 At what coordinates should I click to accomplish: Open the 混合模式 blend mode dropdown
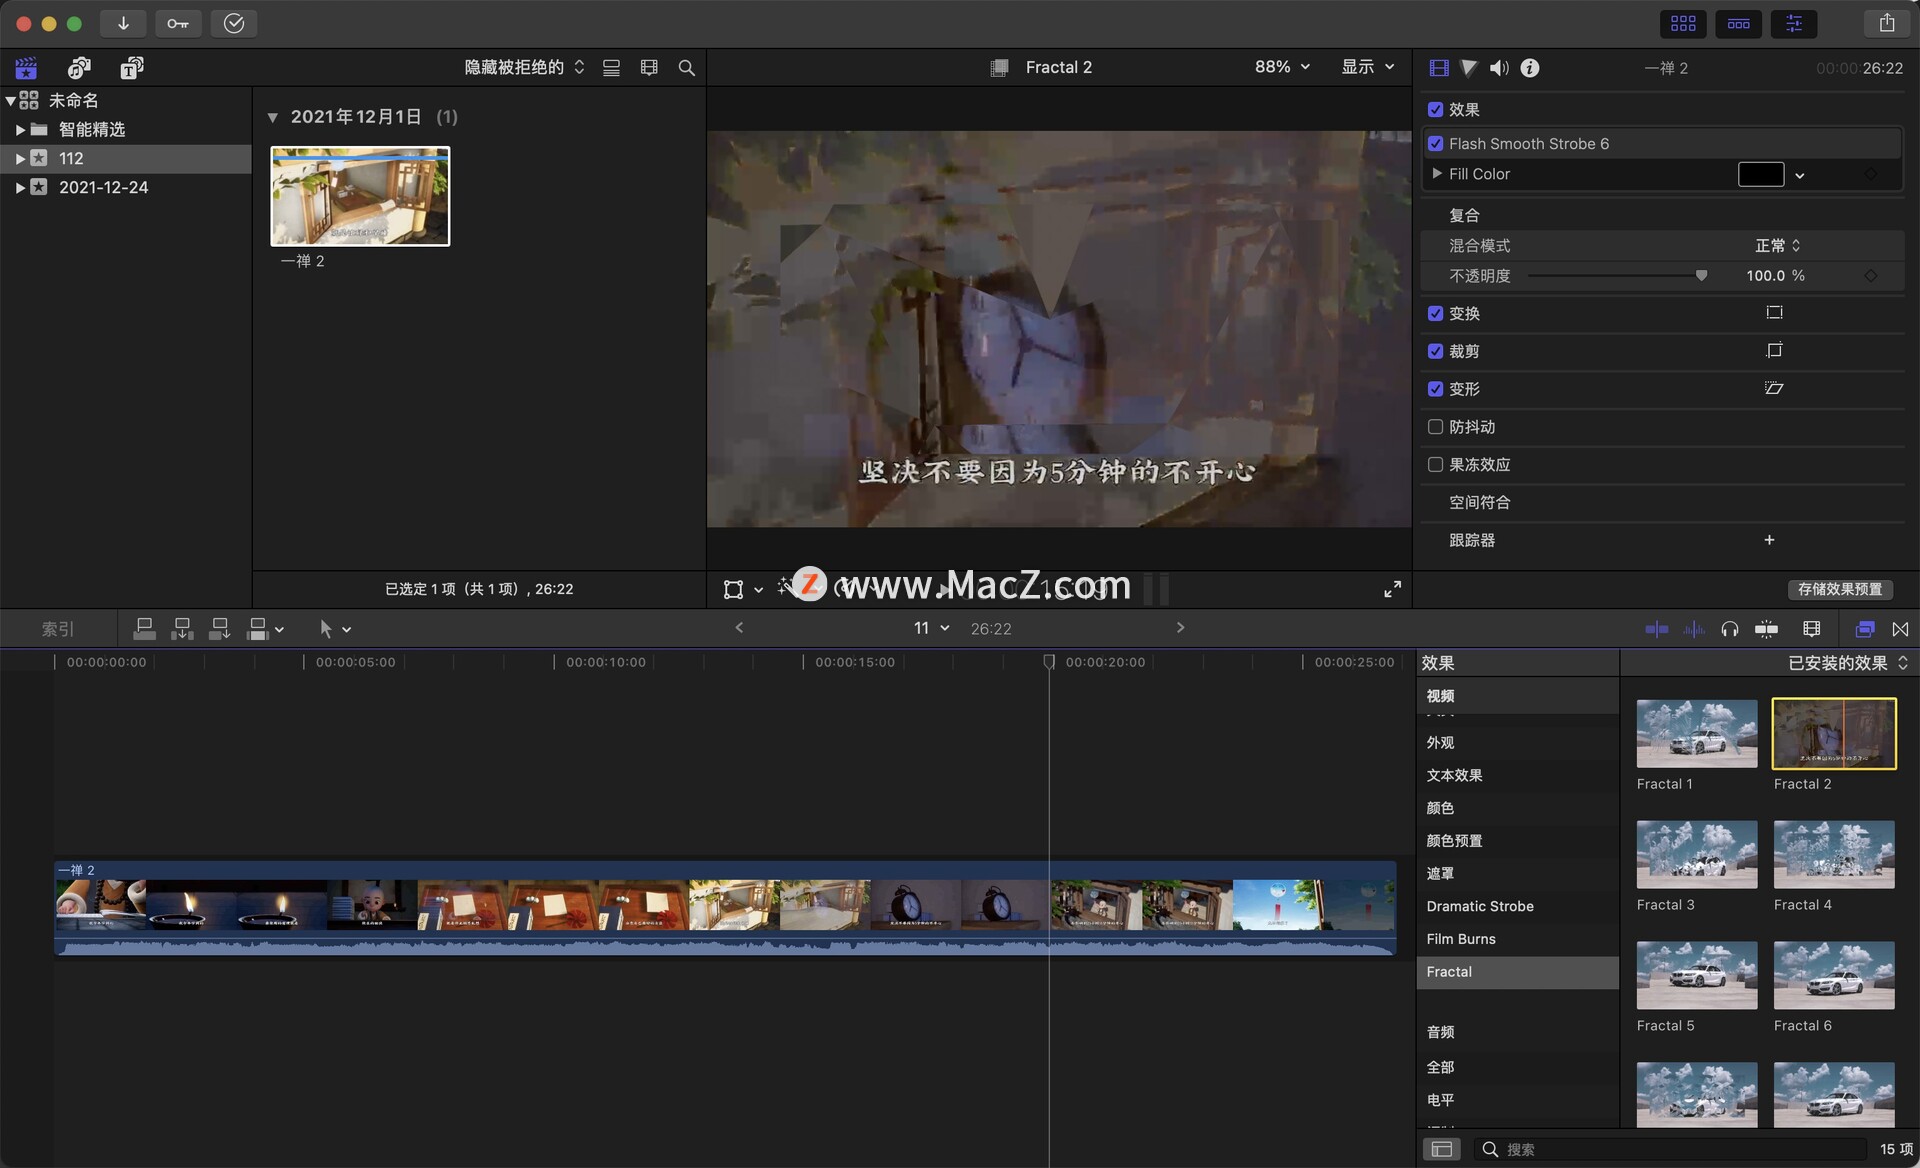1777,246
